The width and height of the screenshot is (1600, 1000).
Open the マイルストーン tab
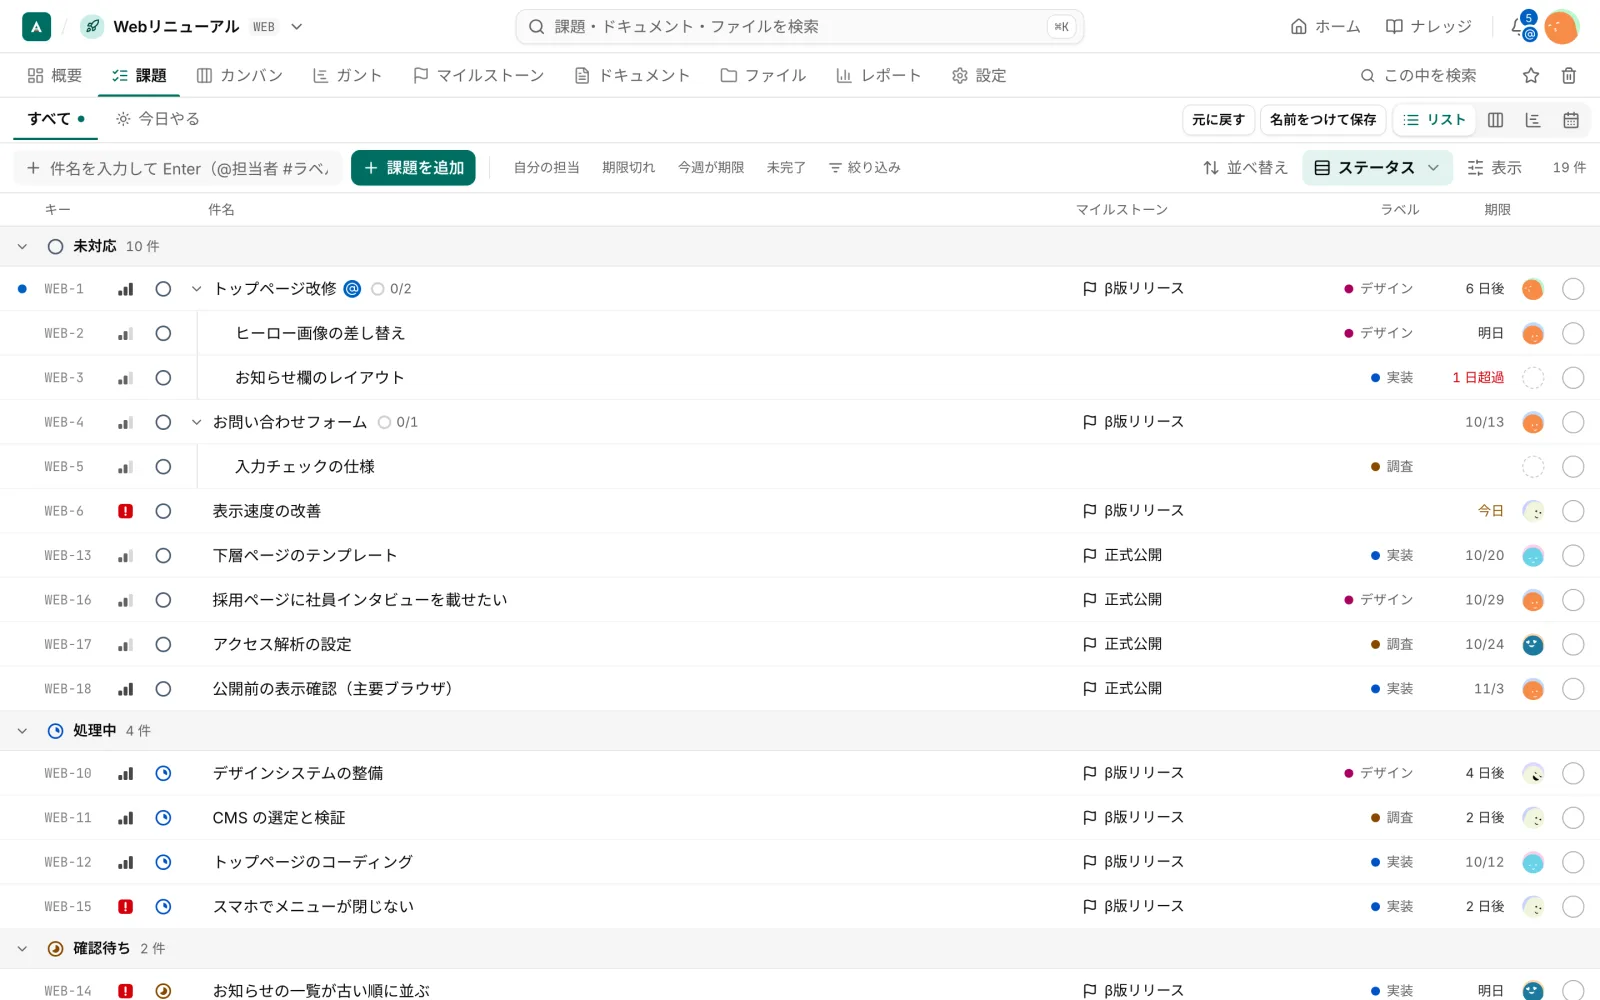tap(479, 76)
